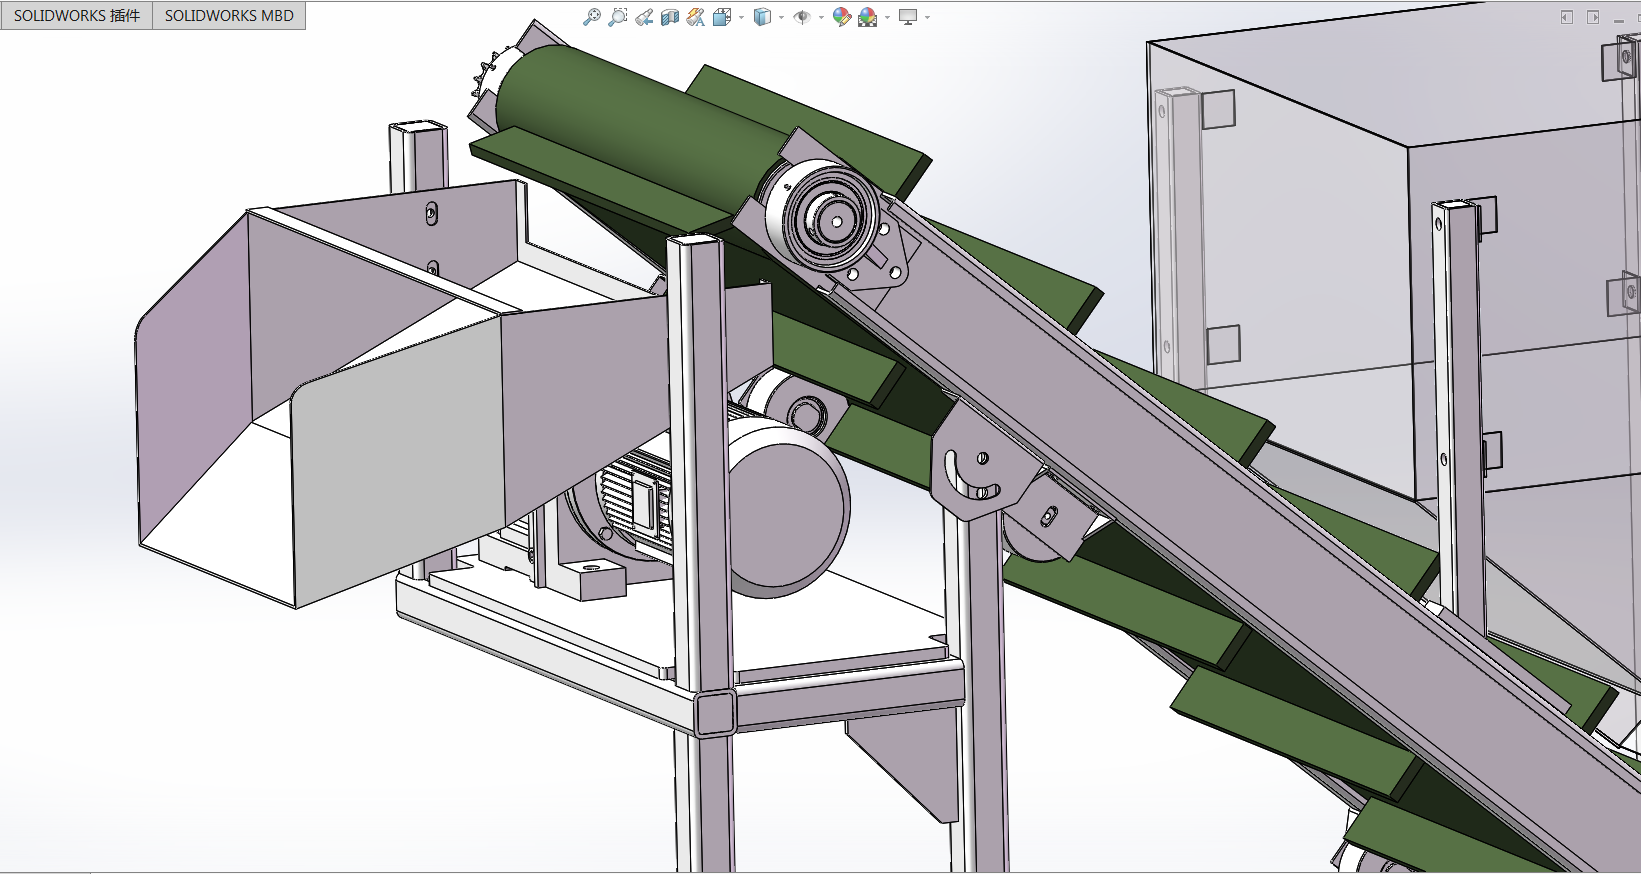Open the Dynamic Annotation Views icon
This screenshot has height=874, width=1641.
point(696,17)
